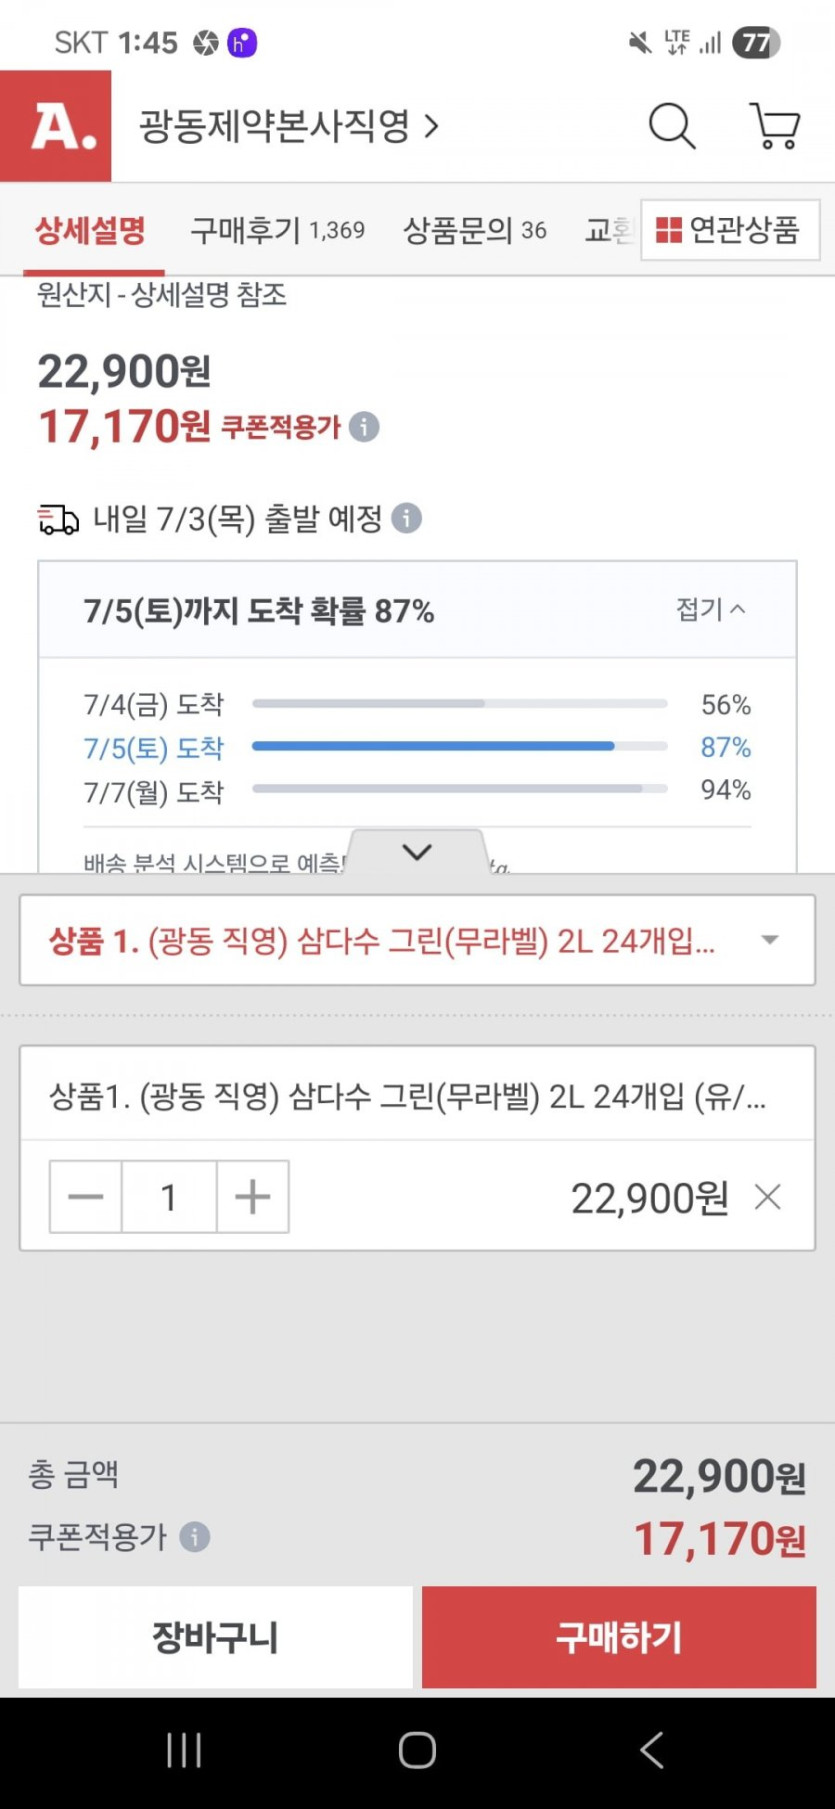This screenshot has height=1809, width=835.
Task: Edit the quantity number field
Action: point(169,1197)
